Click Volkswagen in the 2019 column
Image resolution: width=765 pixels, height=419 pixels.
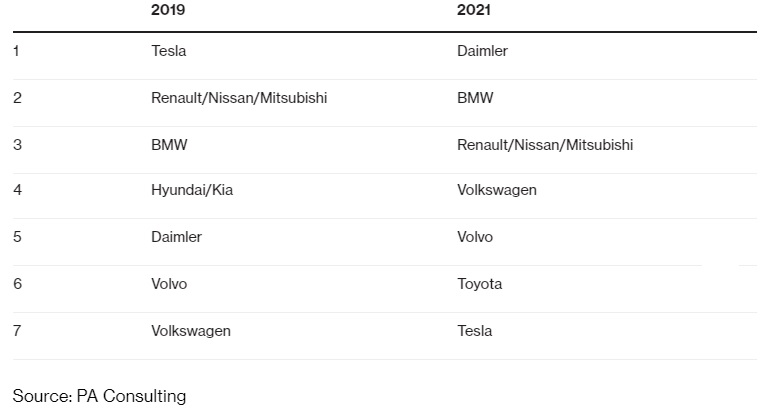tap(191, 331)
